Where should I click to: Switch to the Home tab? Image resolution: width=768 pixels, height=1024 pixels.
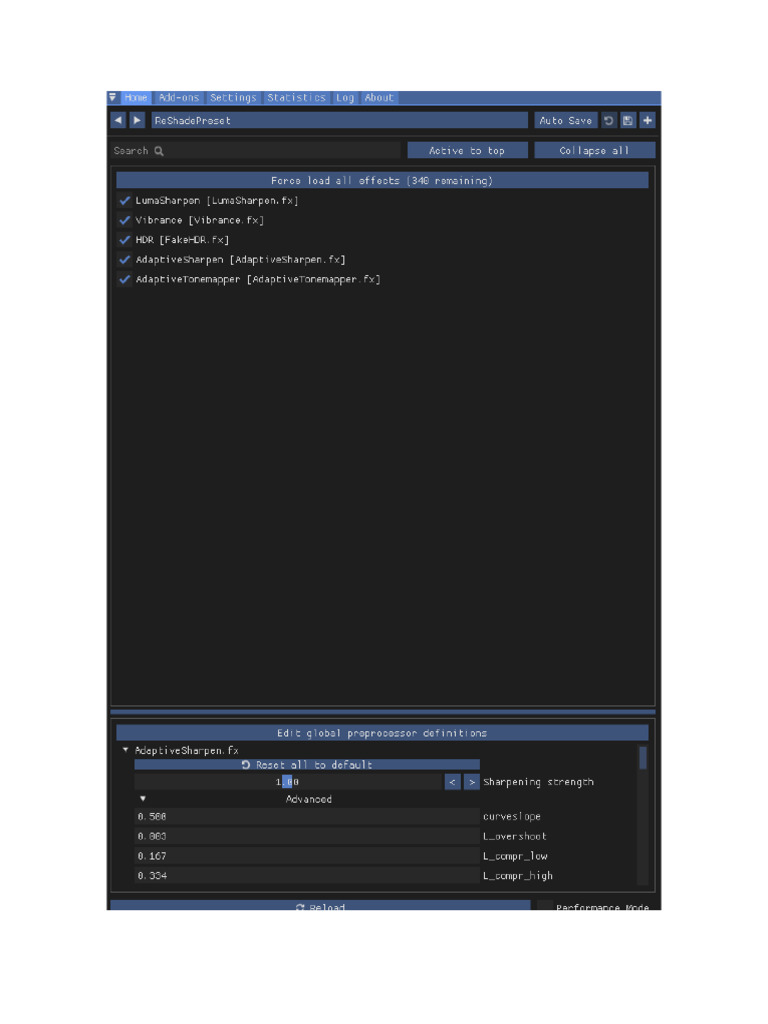136,97
